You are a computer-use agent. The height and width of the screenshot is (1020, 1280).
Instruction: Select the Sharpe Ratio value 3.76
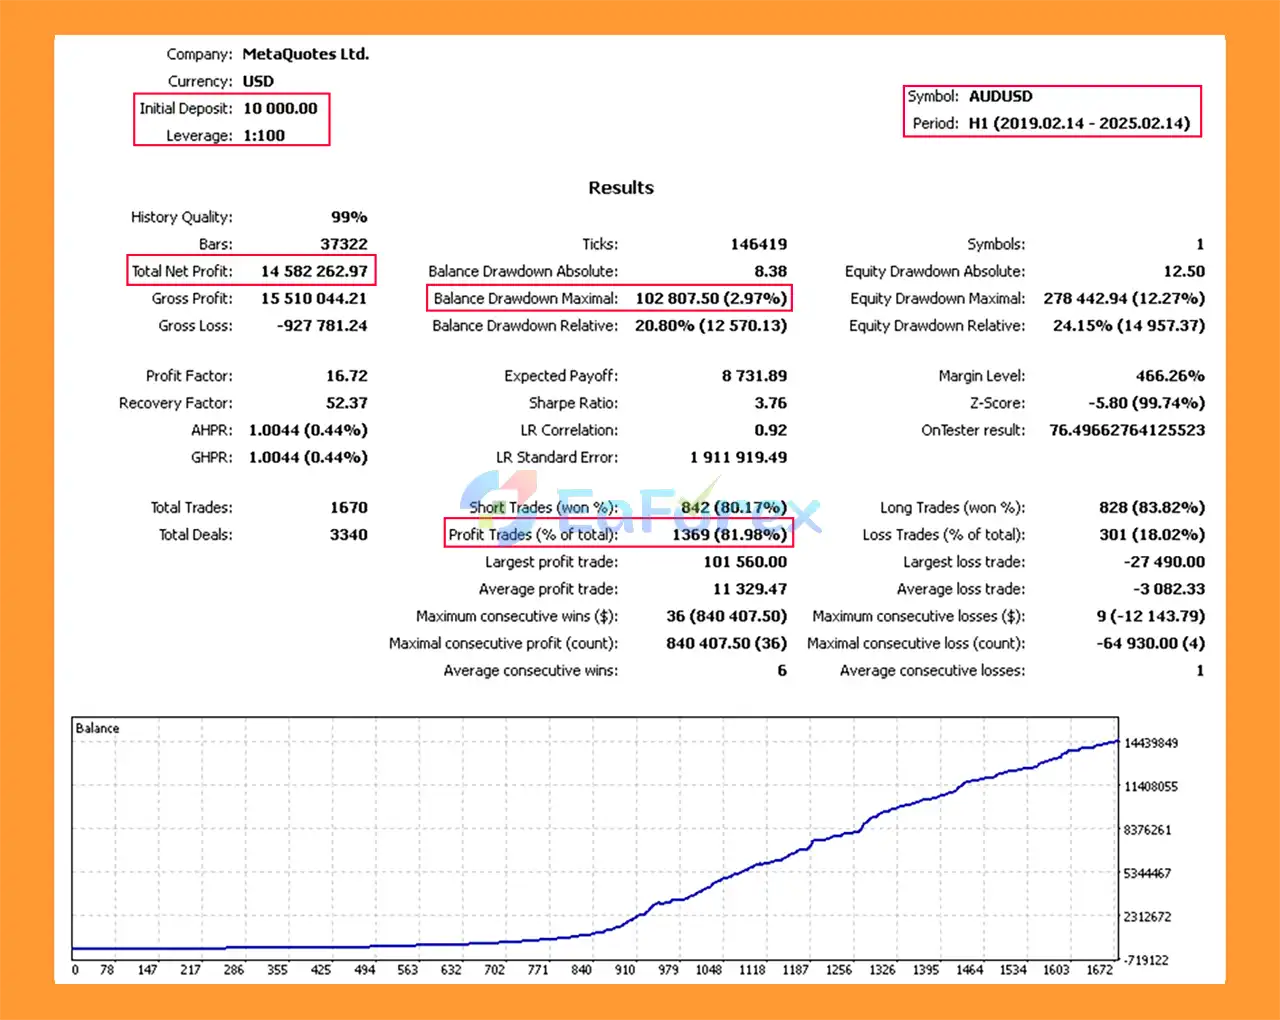(x=770, y=403)
